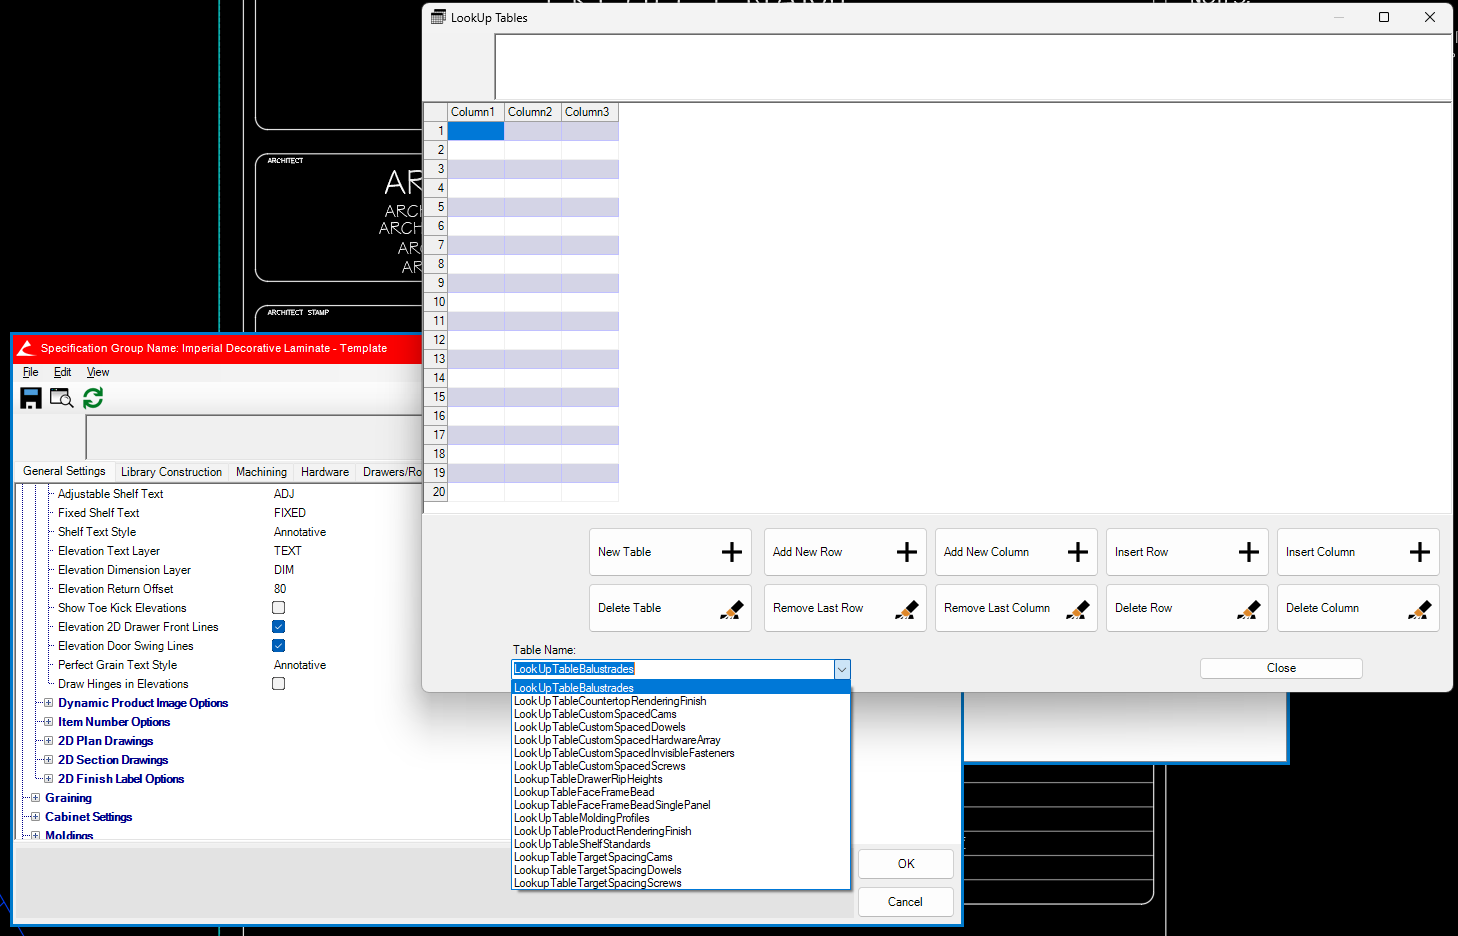Screen dimensions: 1458x936
Task: Click the save icon in Specification Group toolbar
Action: coord(31,398)
